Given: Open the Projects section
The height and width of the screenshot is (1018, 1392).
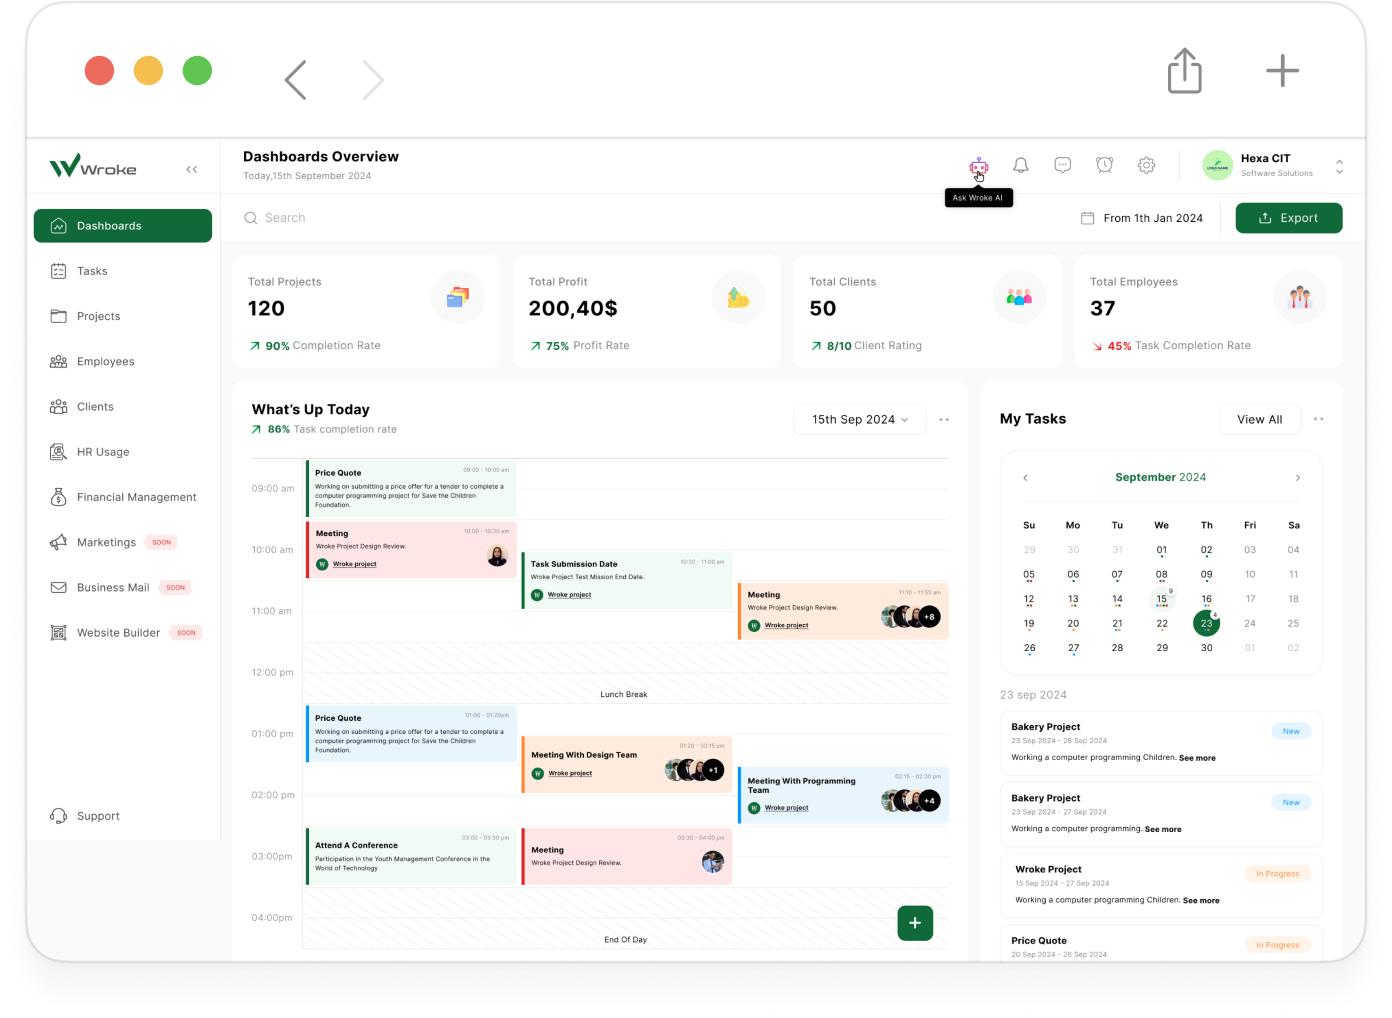Looking at the screenshot, I should (98, 315).
